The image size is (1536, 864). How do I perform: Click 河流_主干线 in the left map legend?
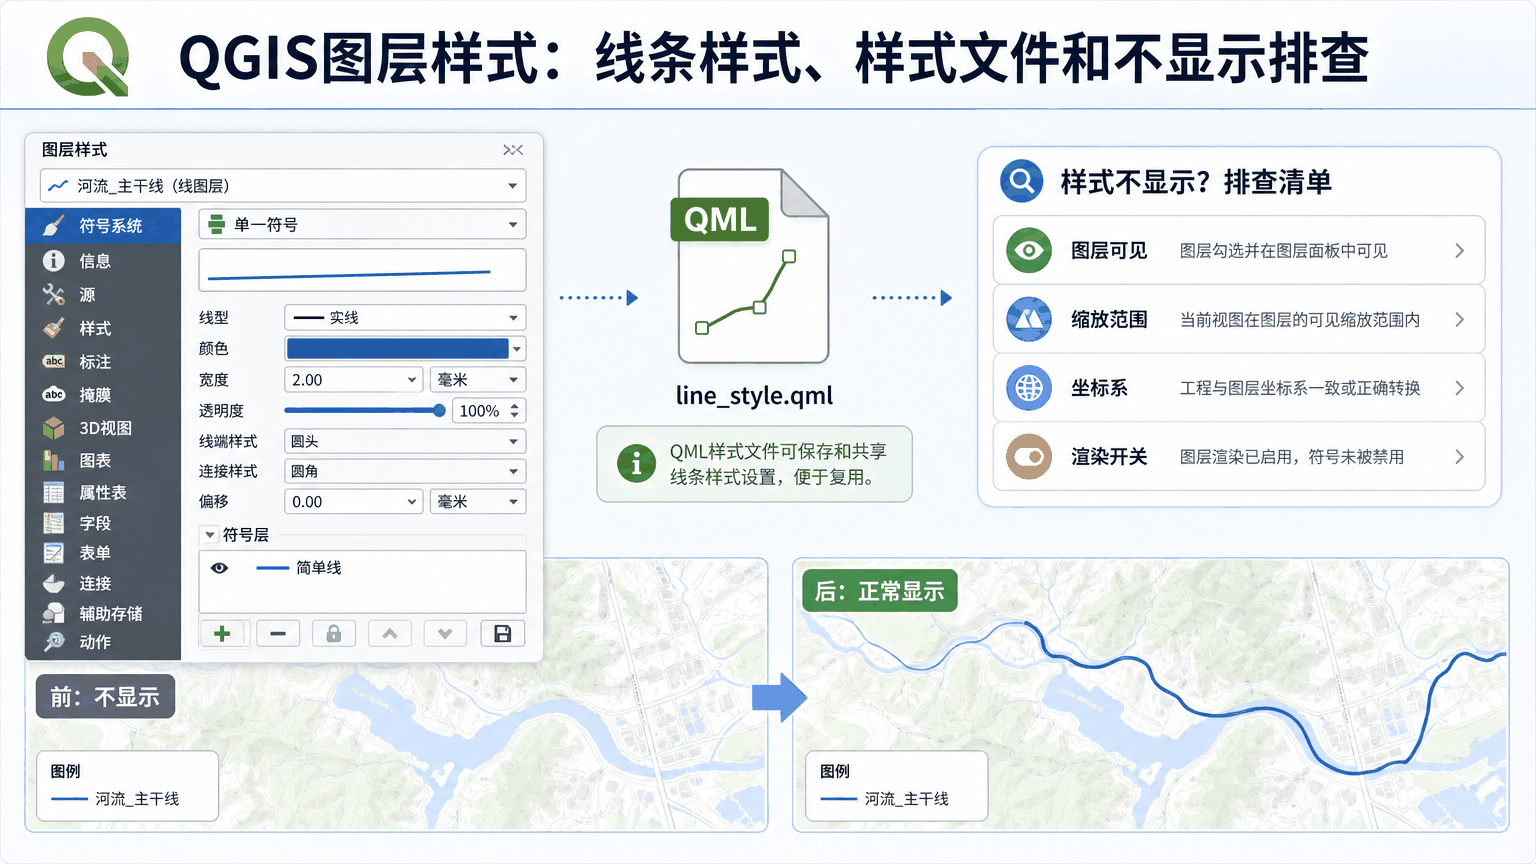(x=137, y=799)
